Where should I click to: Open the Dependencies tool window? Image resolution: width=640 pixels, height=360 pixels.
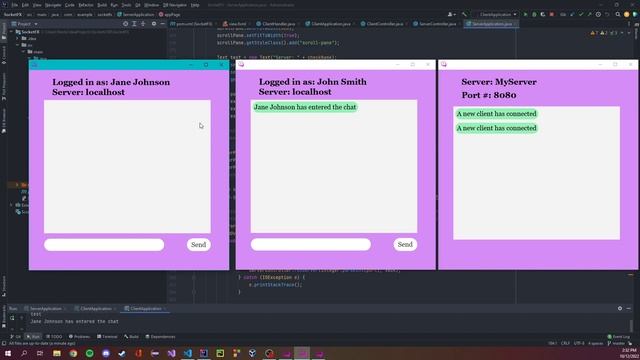pyautogui.click(x=160, y=337)
